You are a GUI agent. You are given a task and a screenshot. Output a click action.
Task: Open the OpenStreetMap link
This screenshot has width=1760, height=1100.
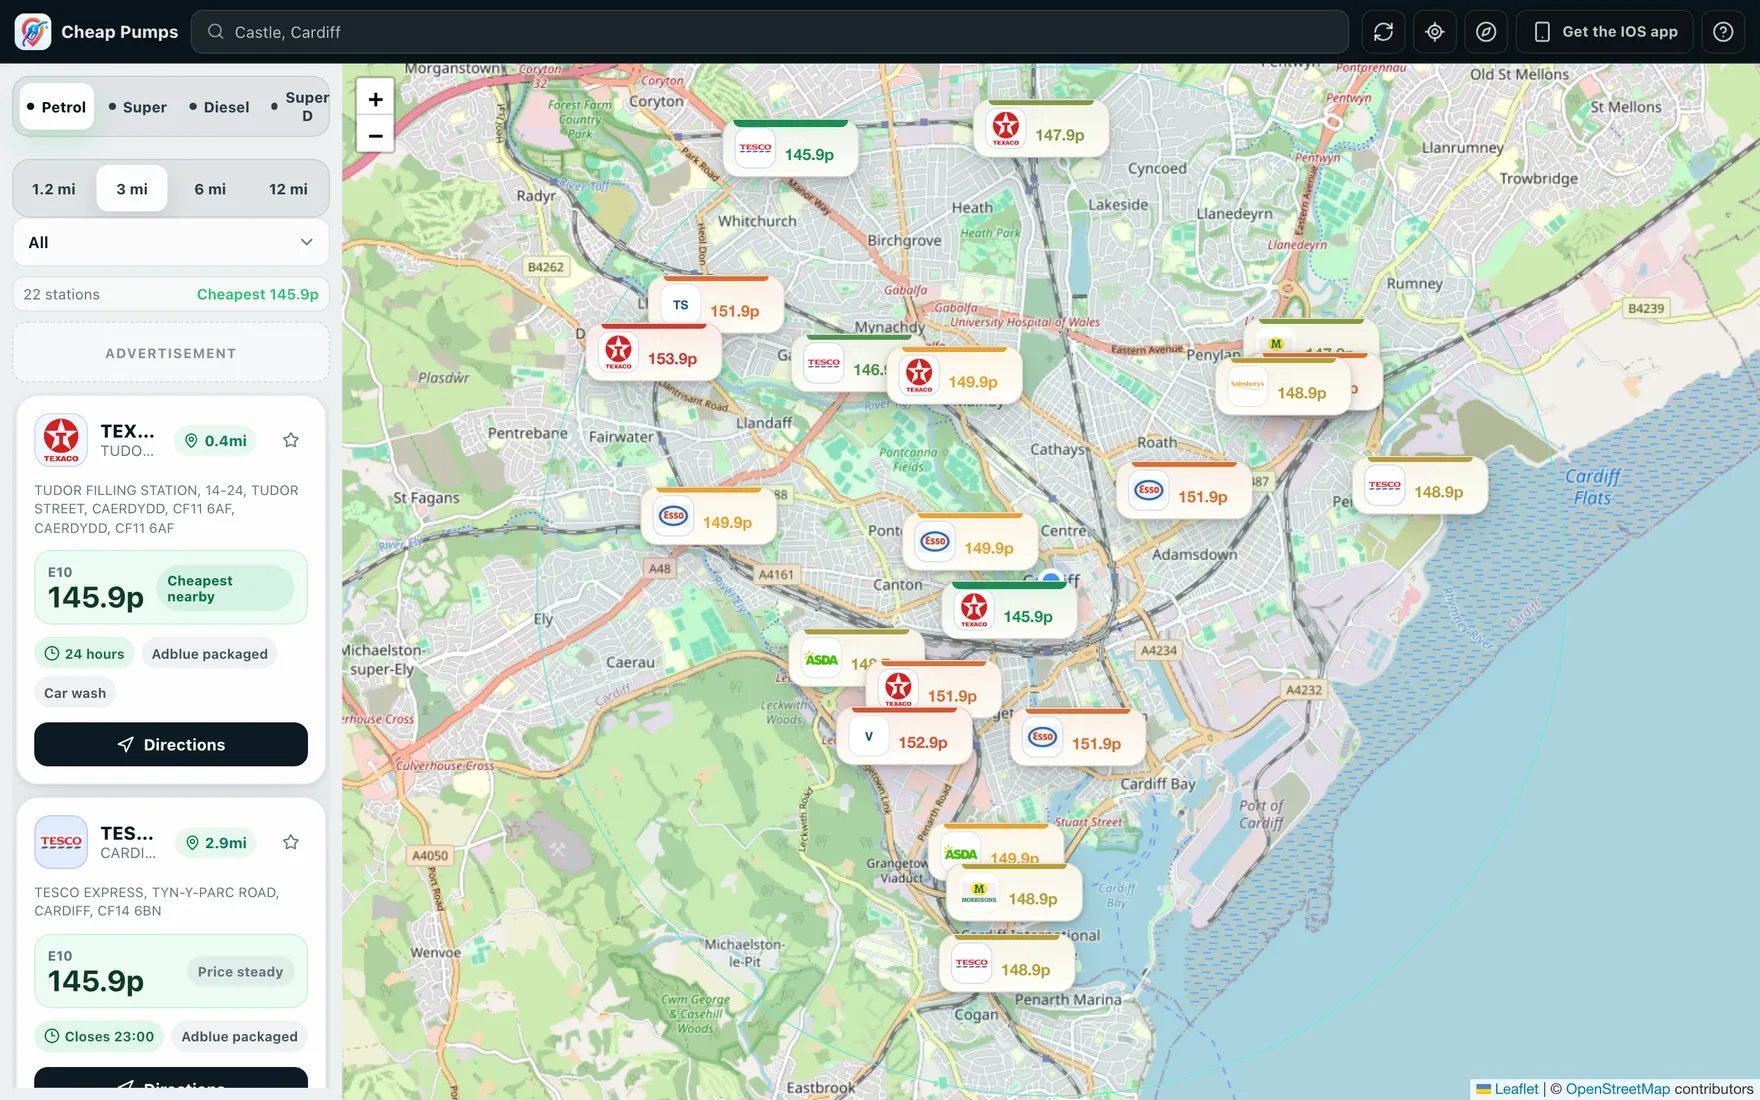pos(1617,1089)
